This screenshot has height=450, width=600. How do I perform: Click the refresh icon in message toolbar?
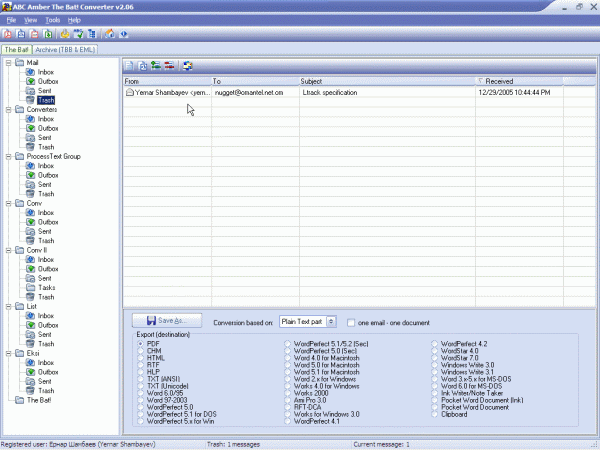(188, 66)
